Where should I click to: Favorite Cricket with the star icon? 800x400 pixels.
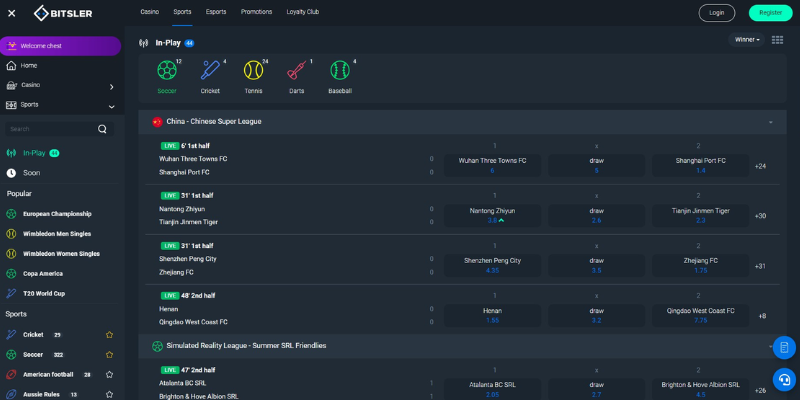tap(109, 335)
